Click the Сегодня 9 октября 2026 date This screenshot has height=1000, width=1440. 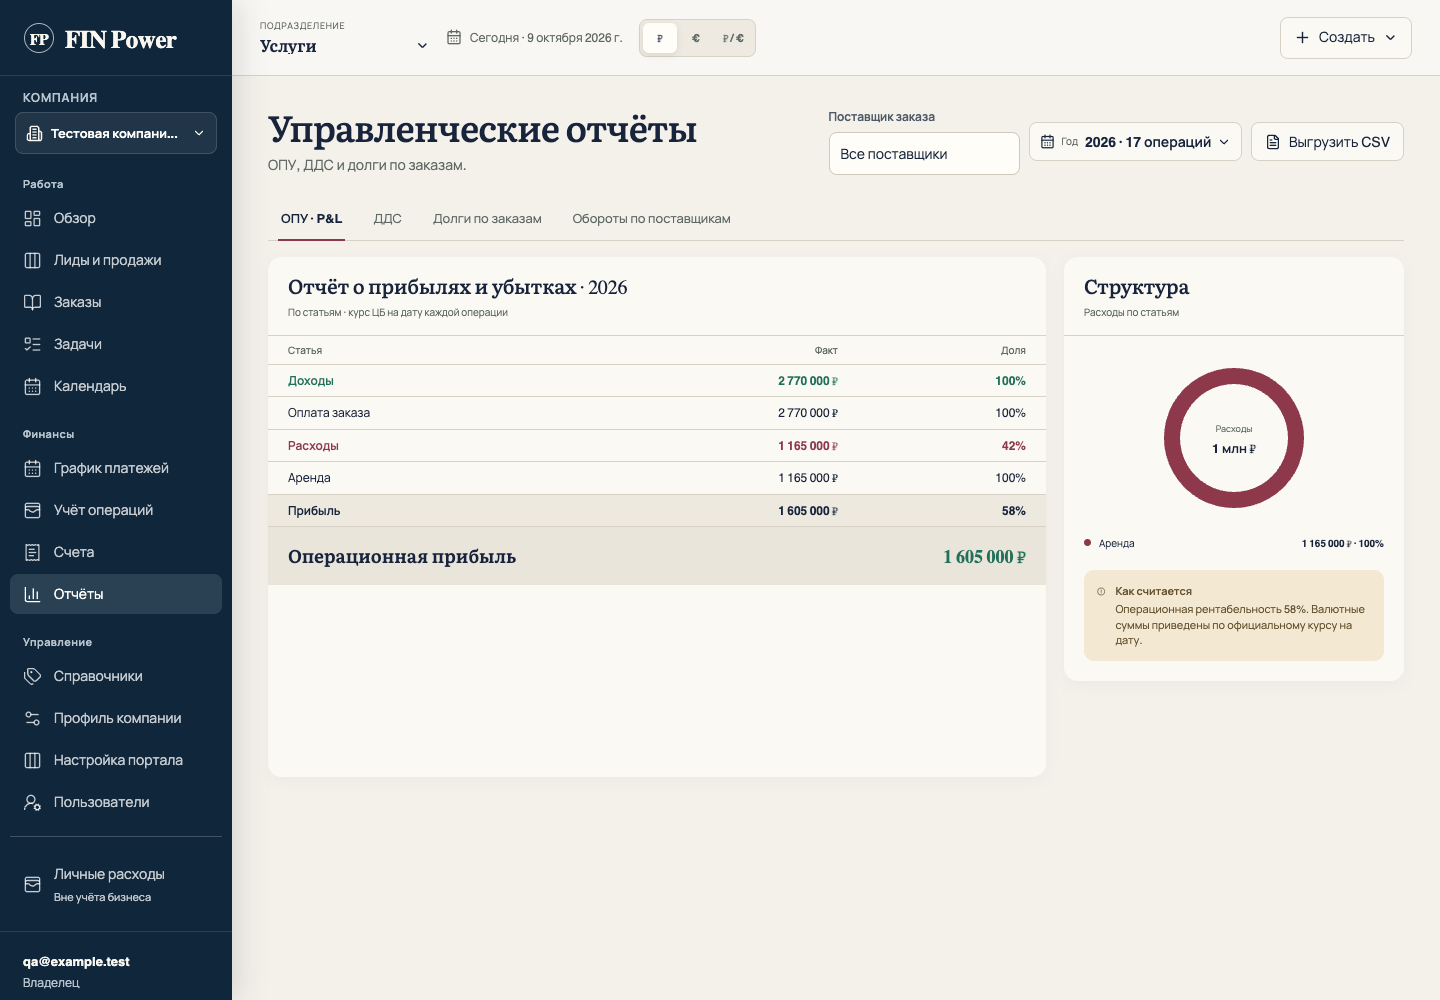[546, 38]
